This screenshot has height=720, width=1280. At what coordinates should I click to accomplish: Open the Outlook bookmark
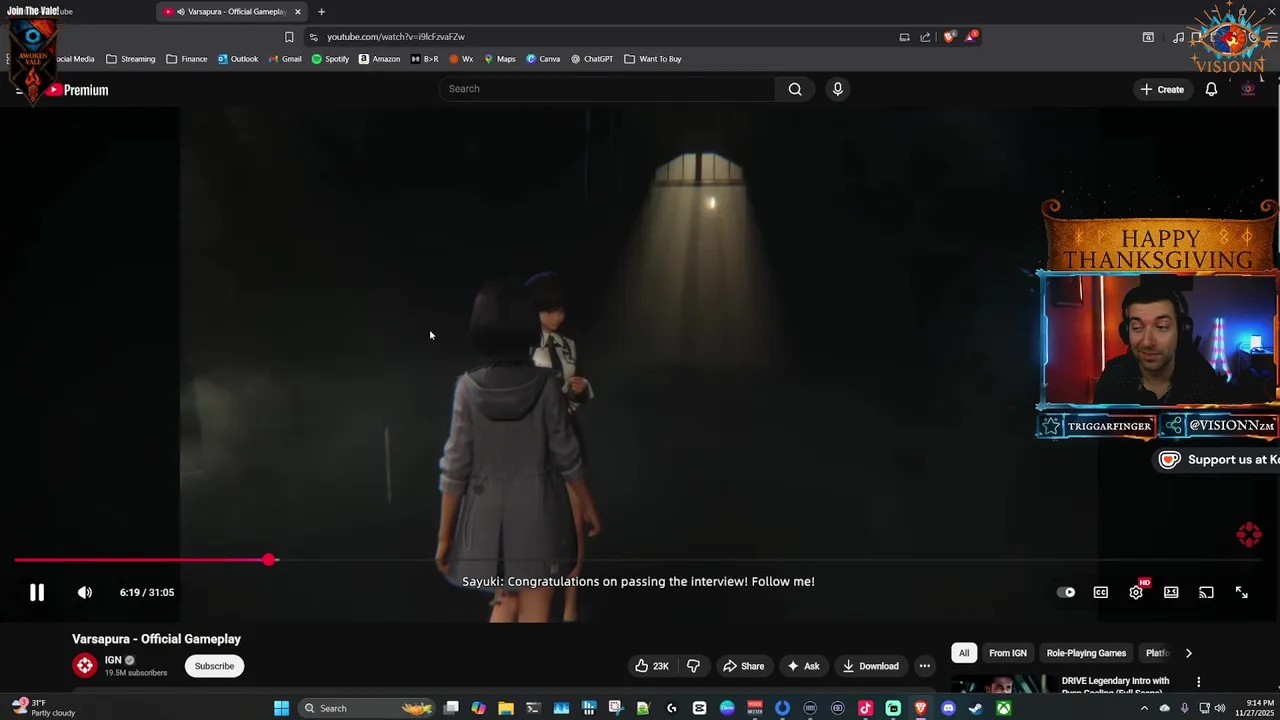[238, 59]
